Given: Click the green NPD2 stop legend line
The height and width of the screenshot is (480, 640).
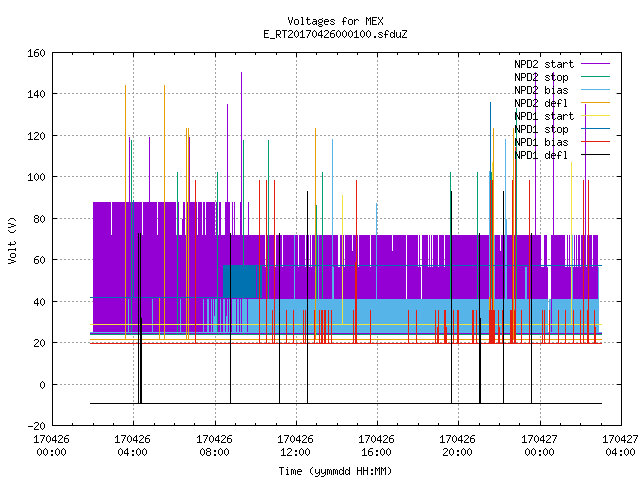Looking at the screenshot, I should click(x=595, y=77).
